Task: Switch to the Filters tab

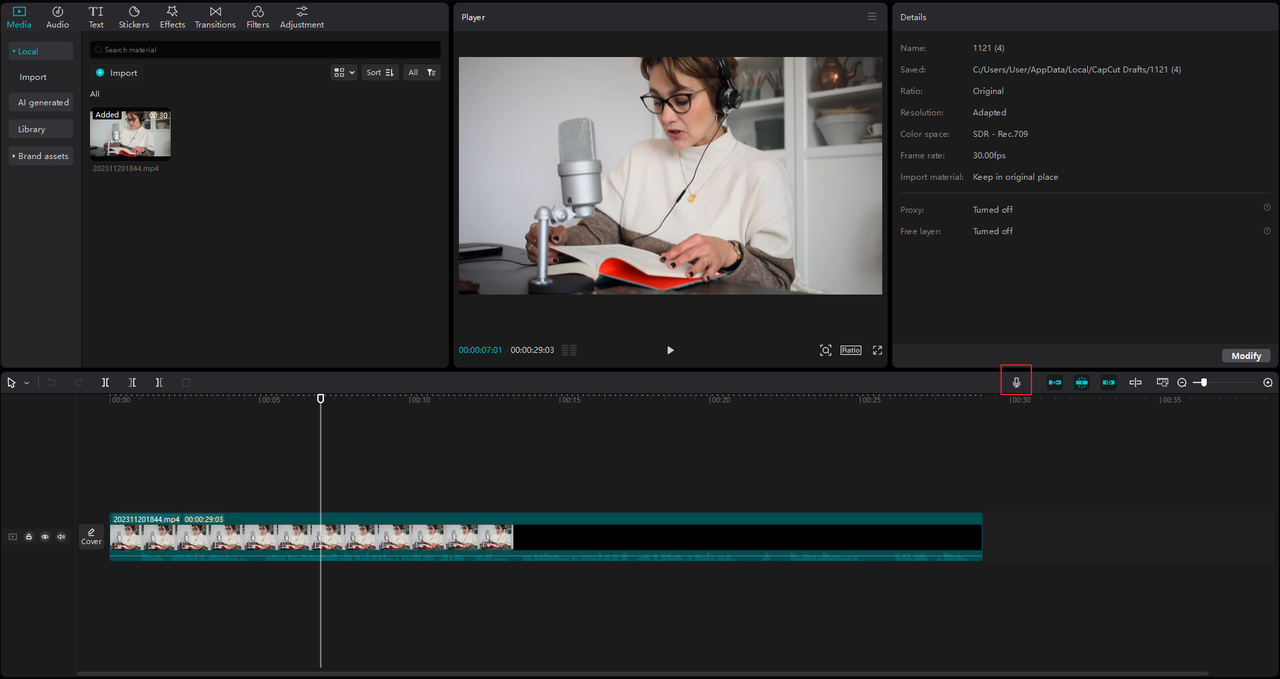Action: click(x=258, y=17)
